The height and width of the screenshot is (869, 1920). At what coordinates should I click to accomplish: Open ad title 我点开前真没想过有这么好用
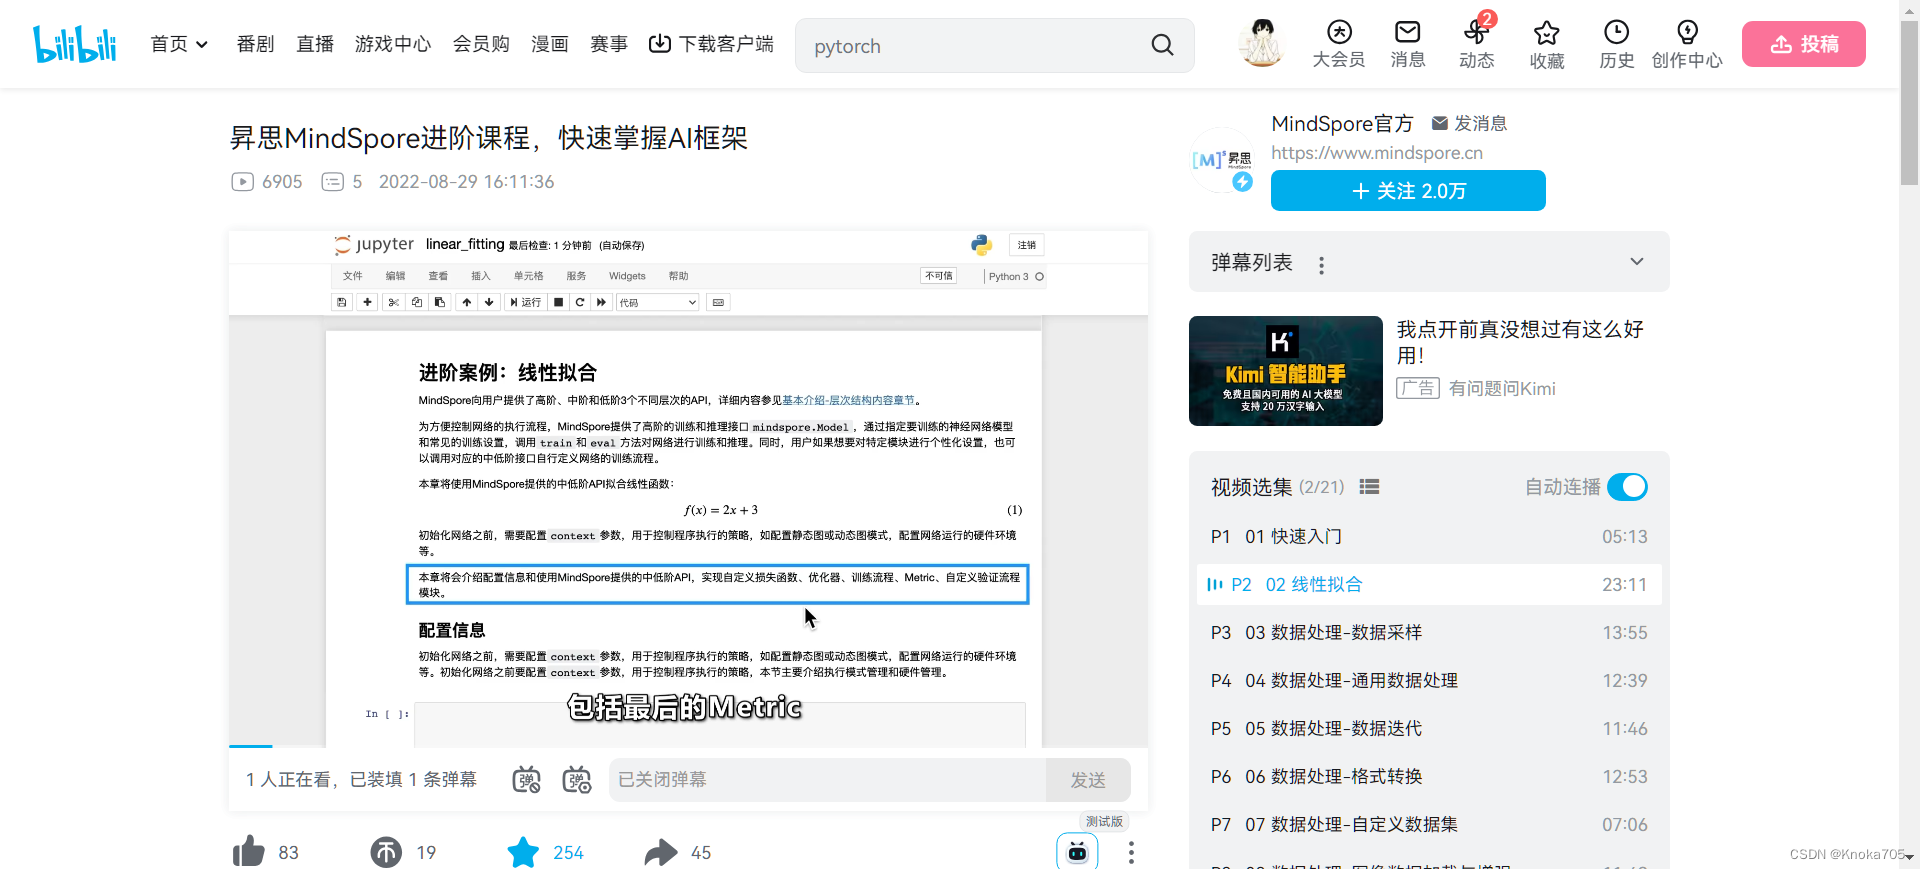(1520, 342)
